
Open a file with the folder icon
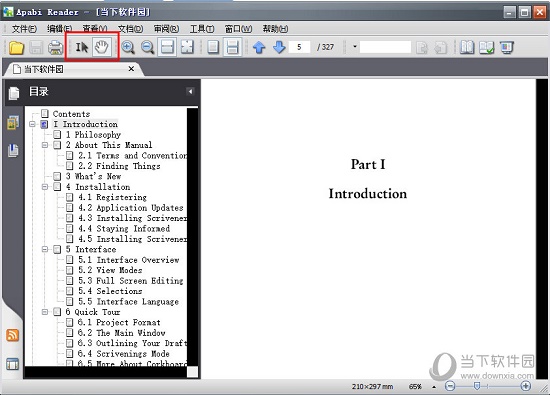(16, 47)
